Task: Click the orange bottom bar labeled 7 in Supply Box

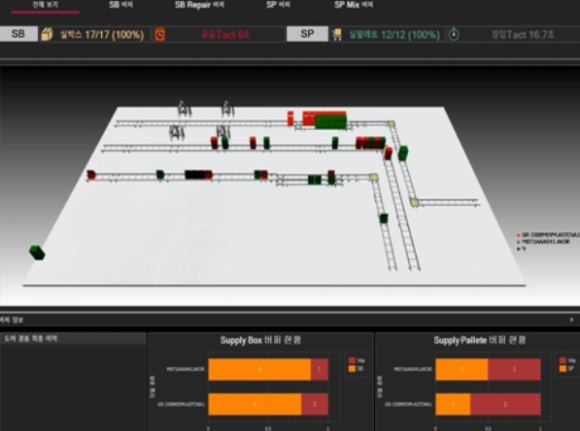Action: 255,404
